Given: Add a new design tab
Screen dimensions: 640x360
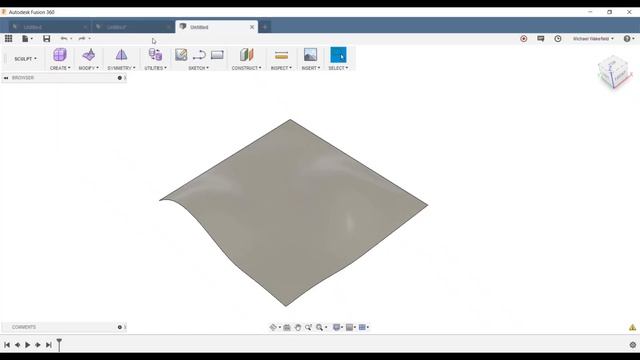Looking at the screenshot, I should pos(264,27).
